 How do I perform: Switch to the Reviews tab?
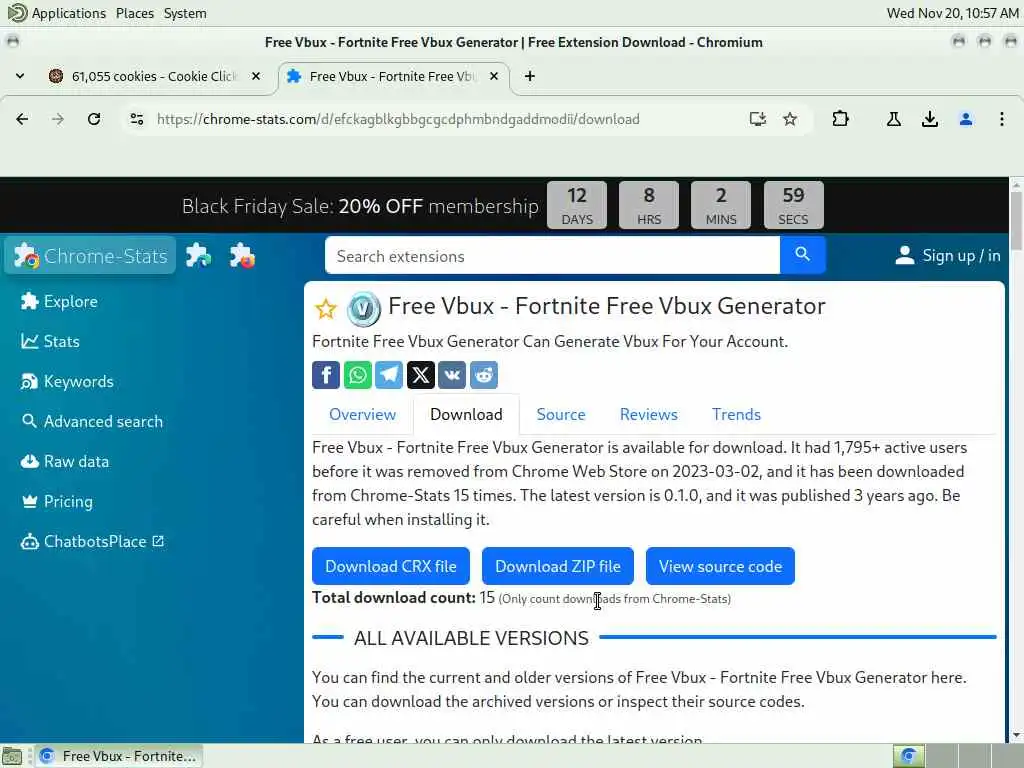648,414
